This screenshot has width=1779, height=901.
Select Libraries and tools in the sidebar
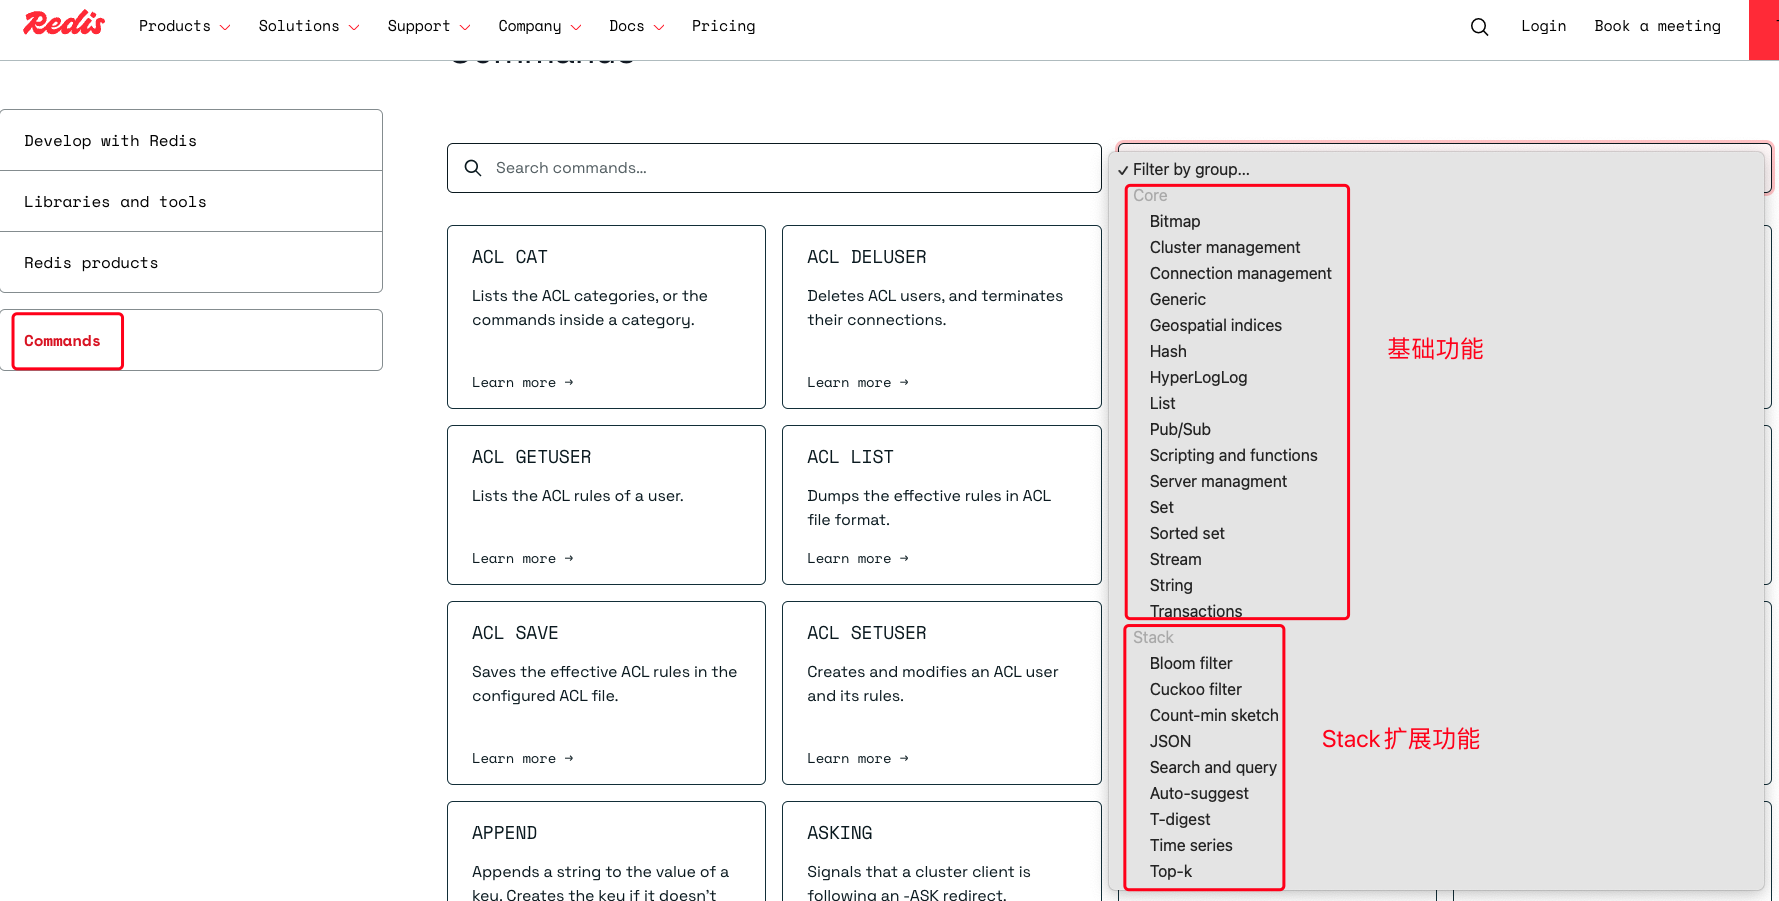pyautogui.click(x=115, y=201)
